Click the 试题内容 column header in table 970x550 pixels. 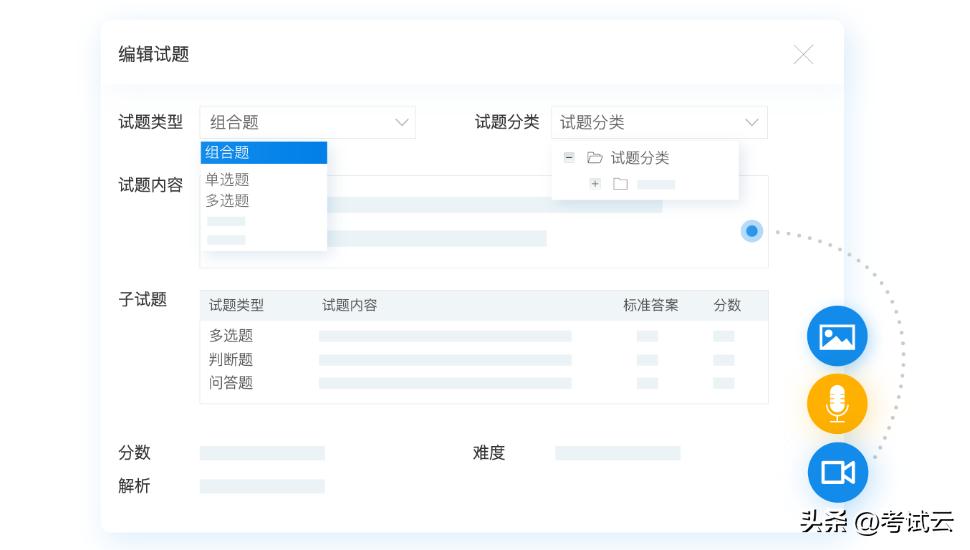[x=350, y=306]
